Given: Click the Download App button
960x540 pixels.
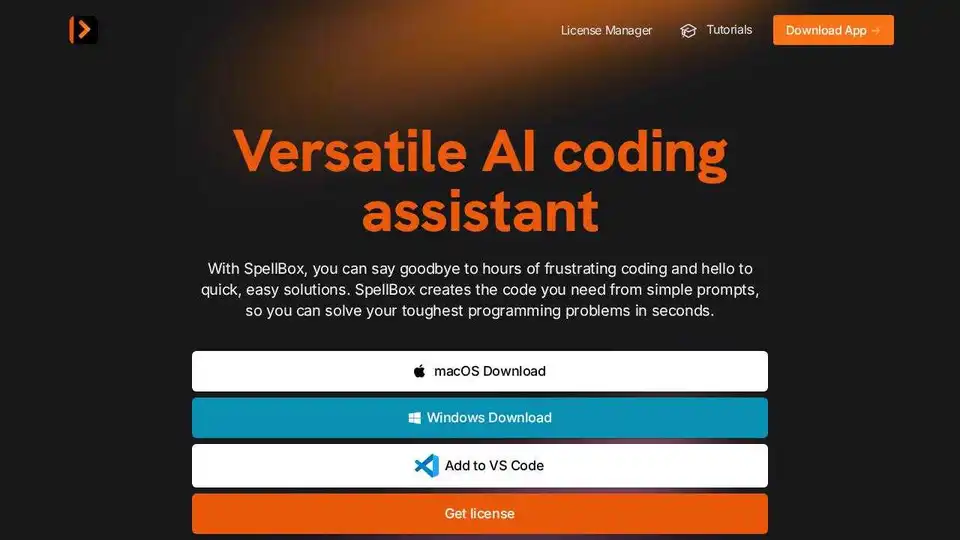Looking at the screenshot, I should point(833,30).
